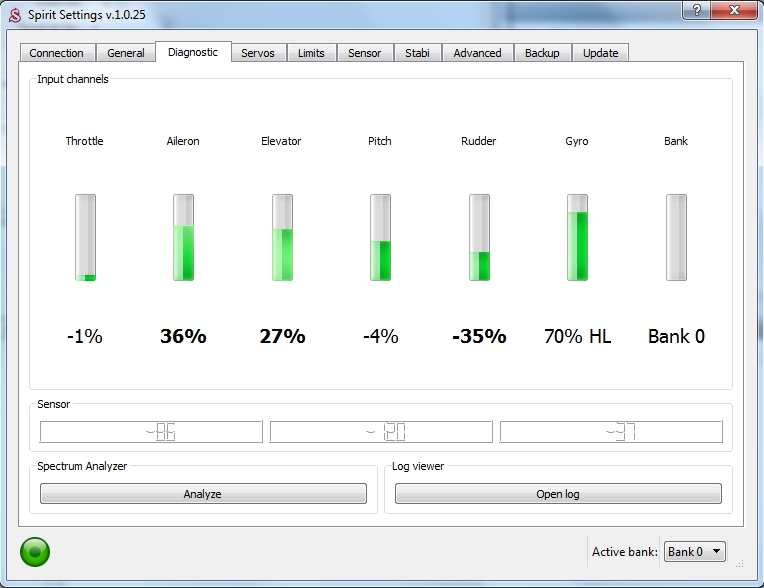The width and height of the screenshot is (764, 588).
Task: Show the Advanced tab
Action: pos(477,53)
